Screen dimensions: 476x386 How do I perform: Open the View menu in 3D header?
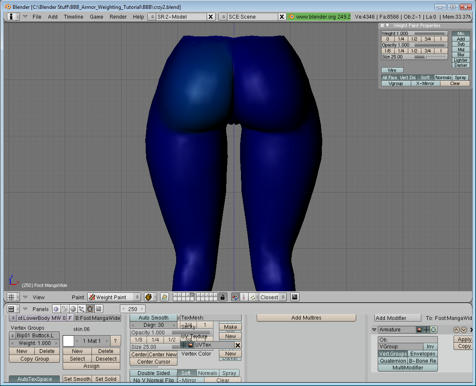(x=39, y=297)
